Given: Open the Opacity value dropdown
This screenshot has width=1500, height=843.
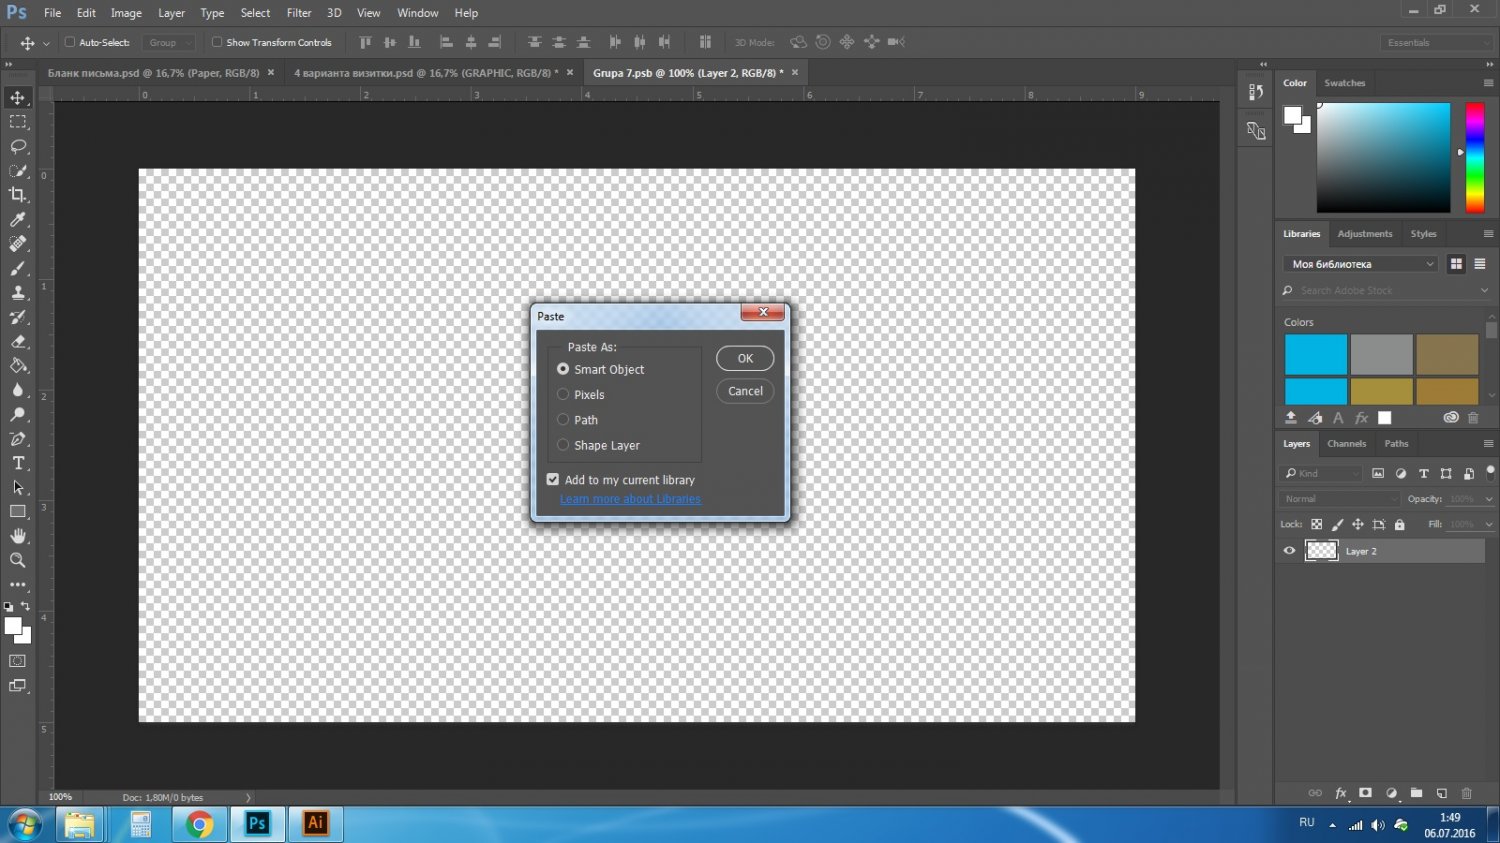Looking at the screenshot, I should coord(1489,499).
